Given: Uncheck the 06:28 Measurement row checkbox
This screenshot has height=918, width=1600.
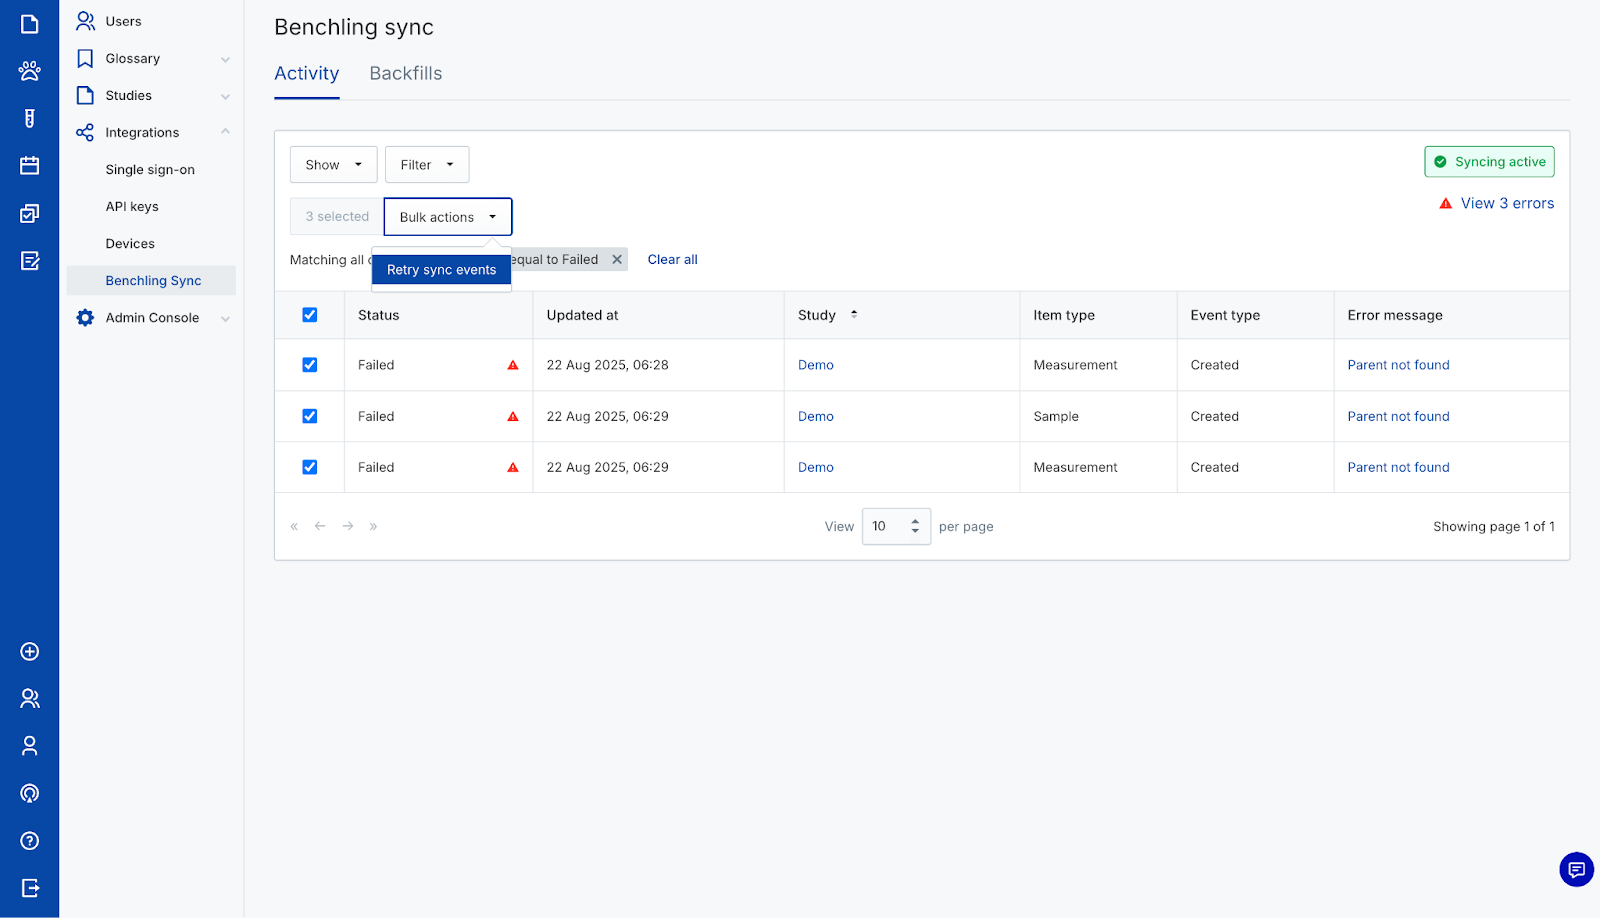Looking at the screenshot, I should 310,365.
